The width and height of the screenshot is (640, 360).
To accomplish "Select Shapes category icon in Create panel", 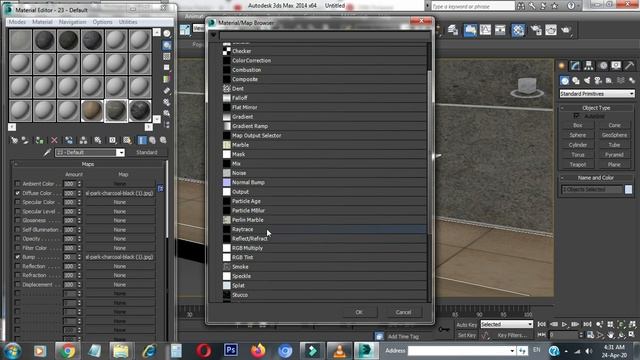I will tap(576, 80).
